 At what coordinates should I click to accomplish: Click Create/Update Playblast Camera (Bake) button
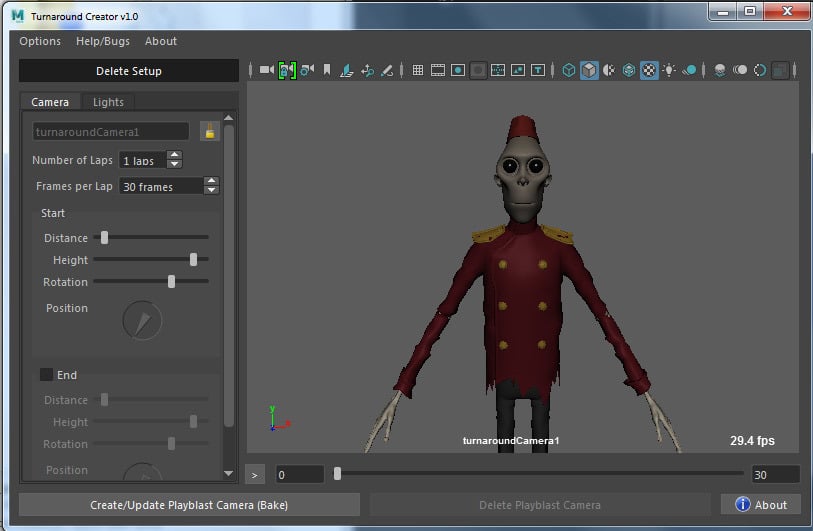click(x=189, y=505)
